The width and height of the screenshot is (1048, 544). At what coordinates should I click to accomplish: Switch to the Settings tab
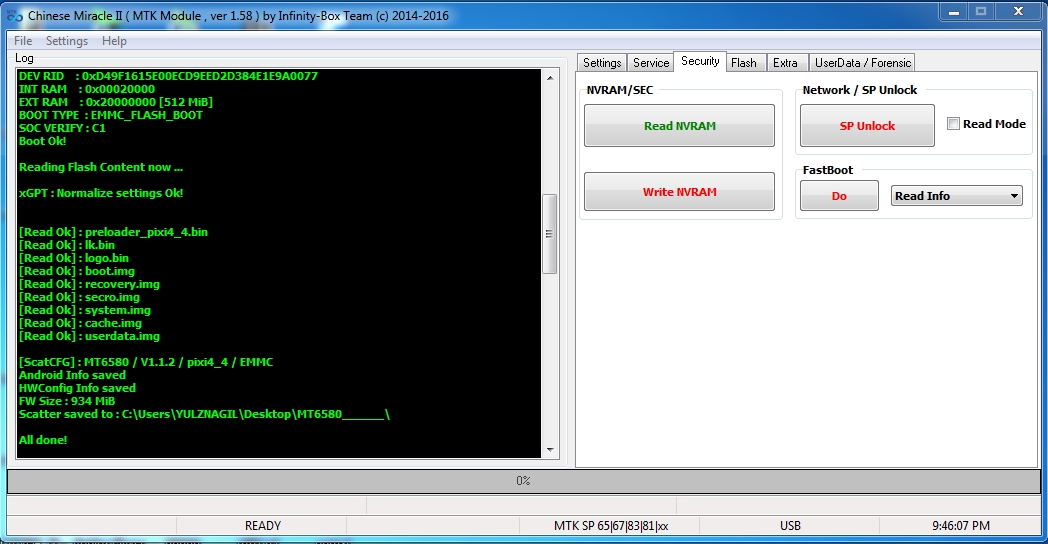click(602, 63)
